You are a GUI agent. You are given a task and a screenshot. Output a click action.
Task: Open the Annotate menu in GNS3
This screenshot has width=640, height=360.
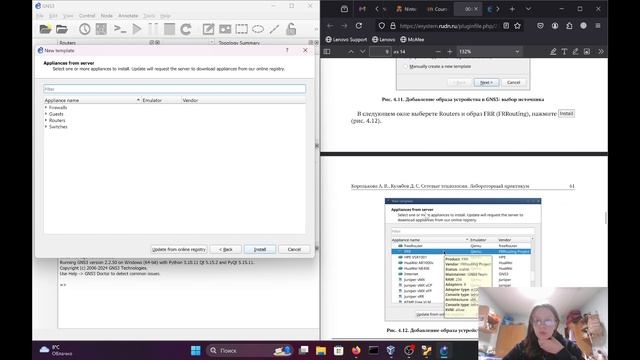[128, 16]
